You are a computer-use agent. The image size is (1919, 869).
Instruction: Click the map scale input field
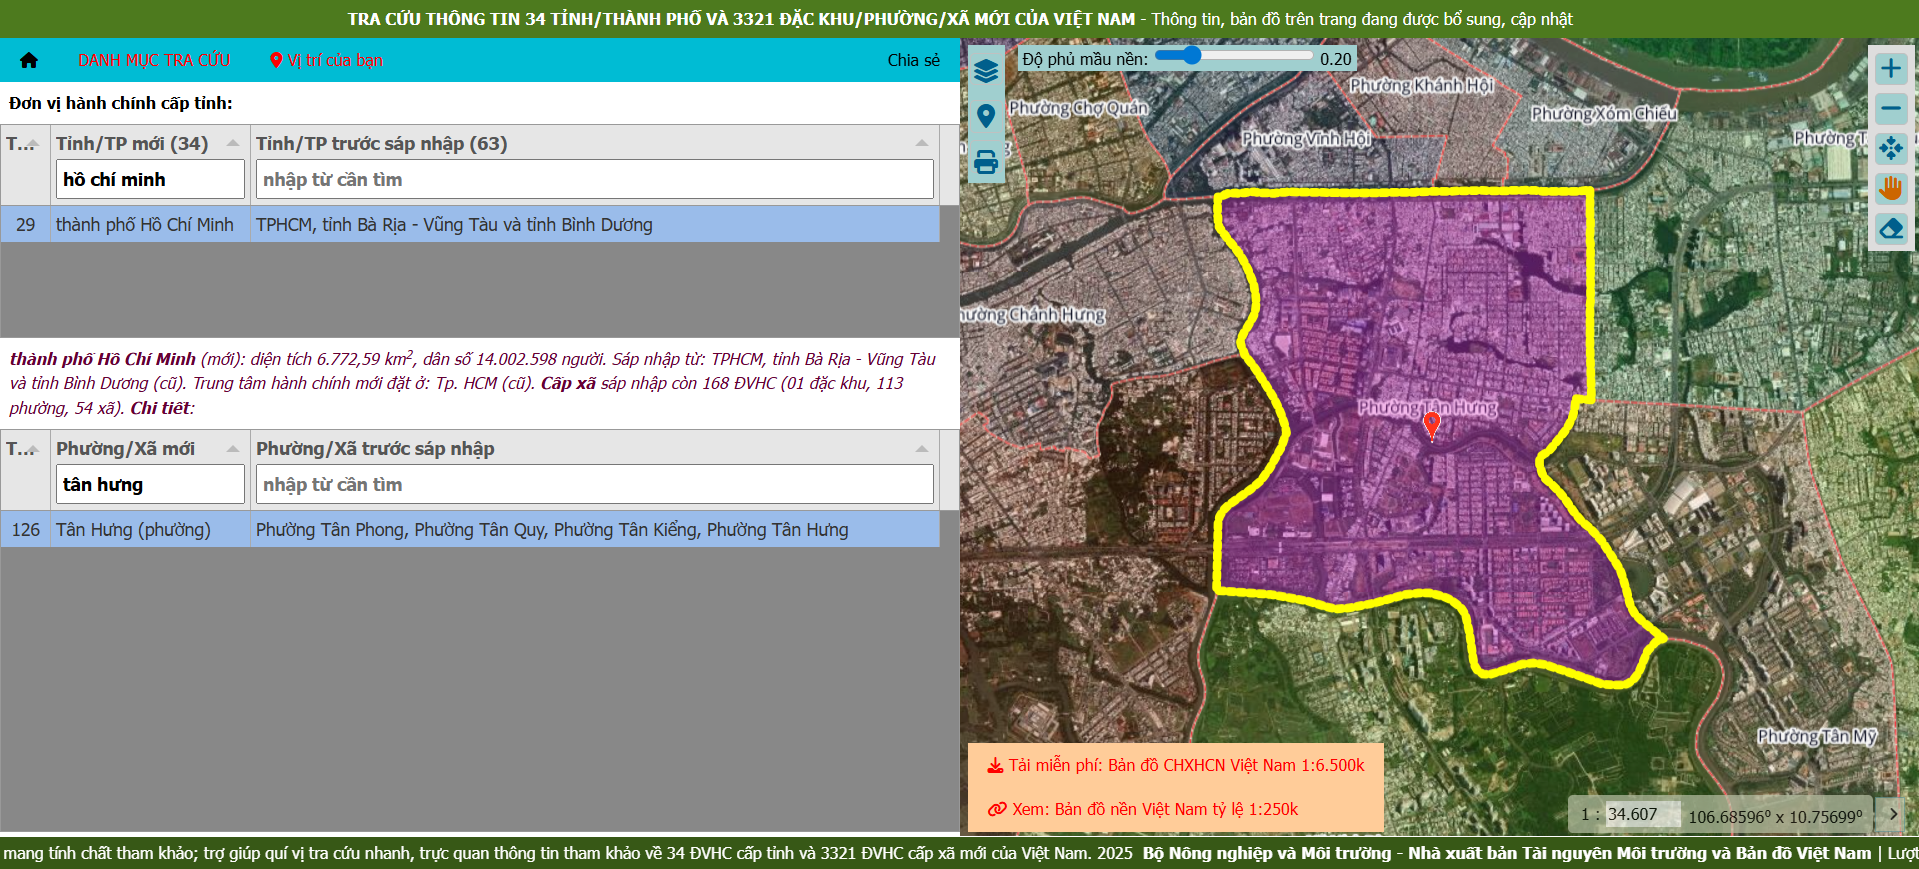coord(1640,814)
